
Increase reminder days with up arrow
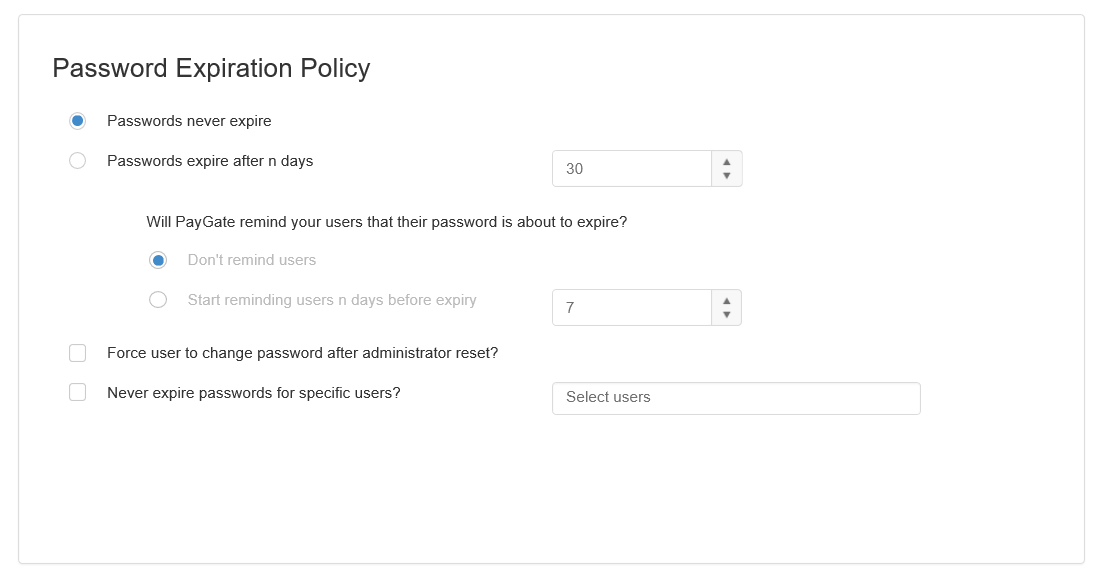pyautogui.click(x=726, y=301)
